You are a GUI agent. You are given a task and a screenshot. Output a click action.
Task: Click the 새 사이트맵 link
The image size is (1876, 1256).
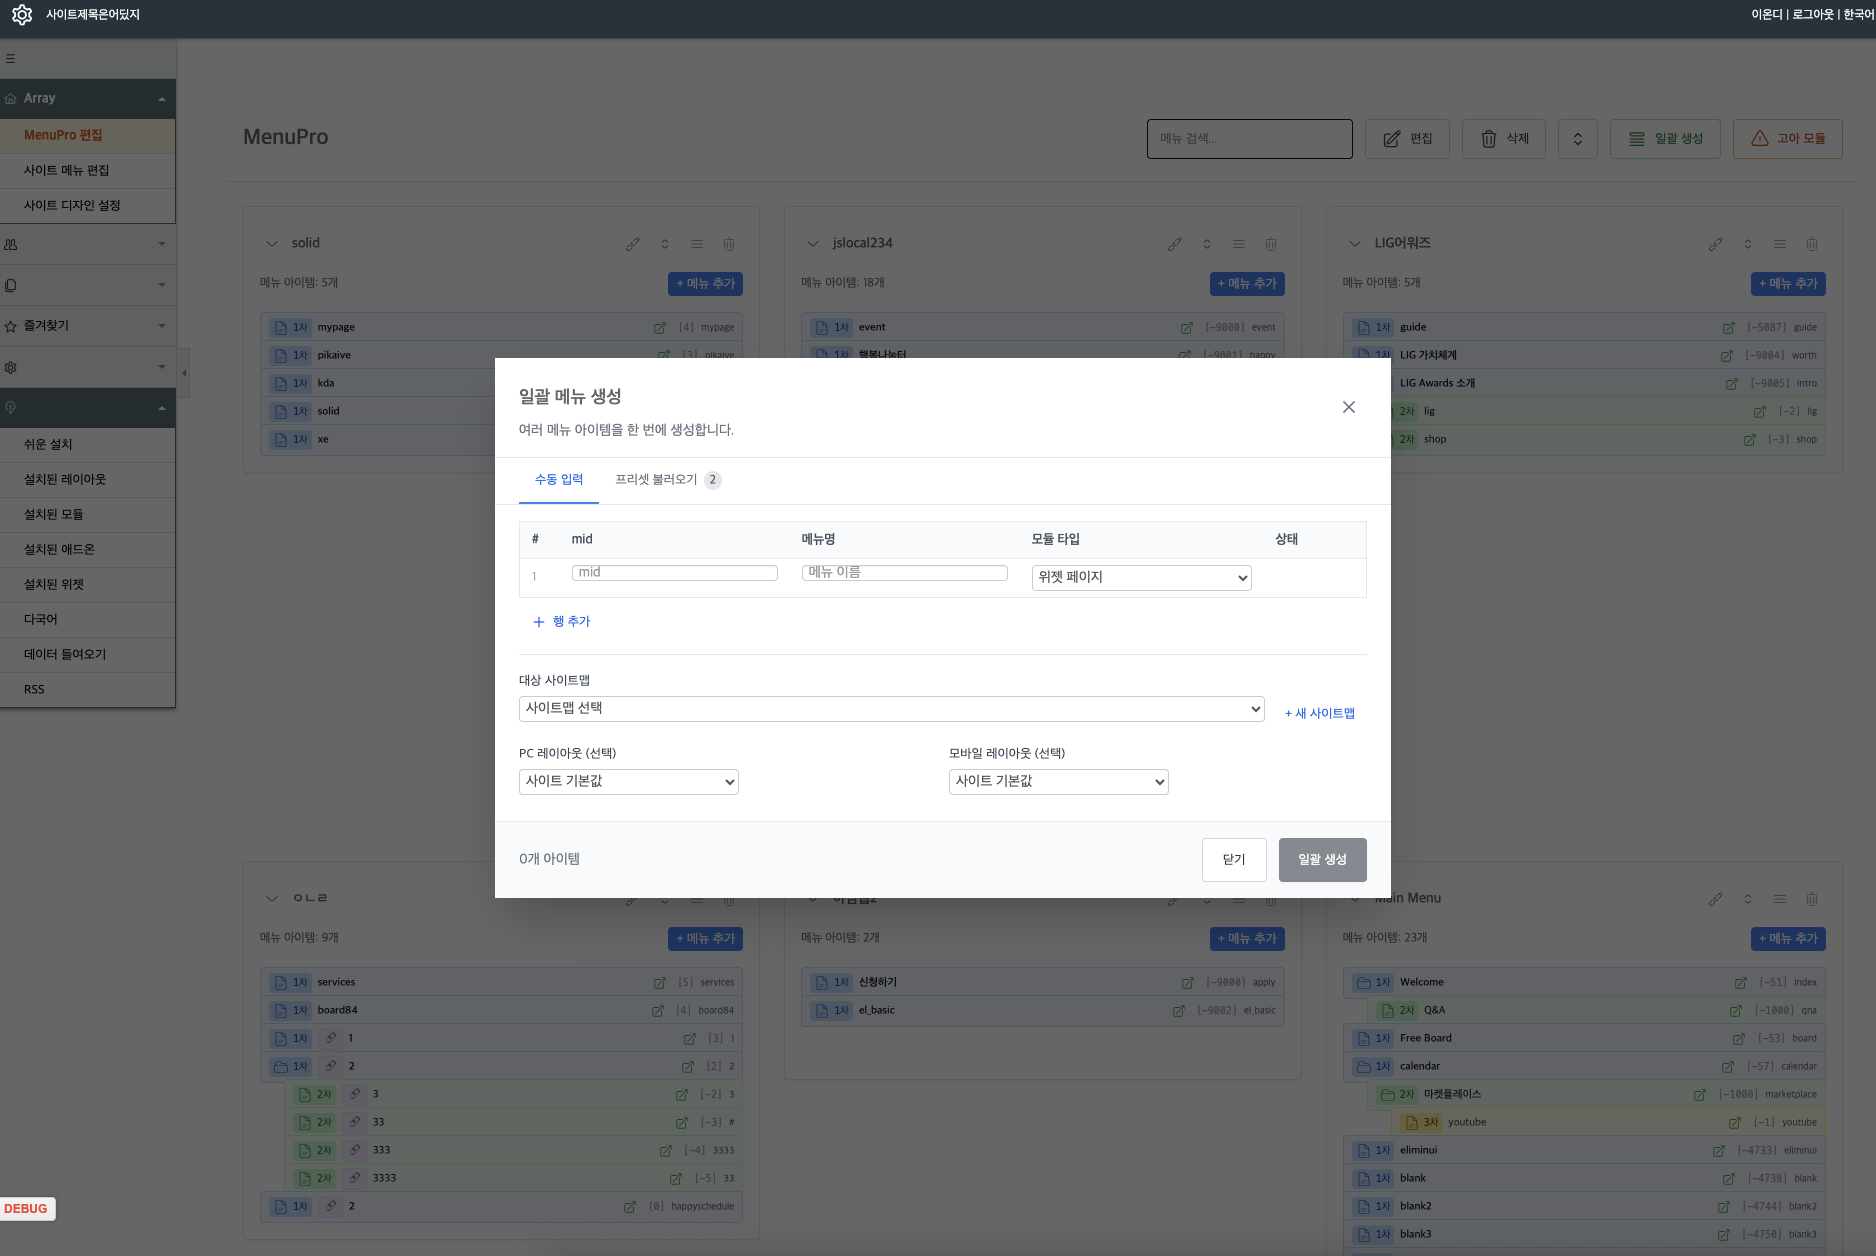tap(1319, 713)
